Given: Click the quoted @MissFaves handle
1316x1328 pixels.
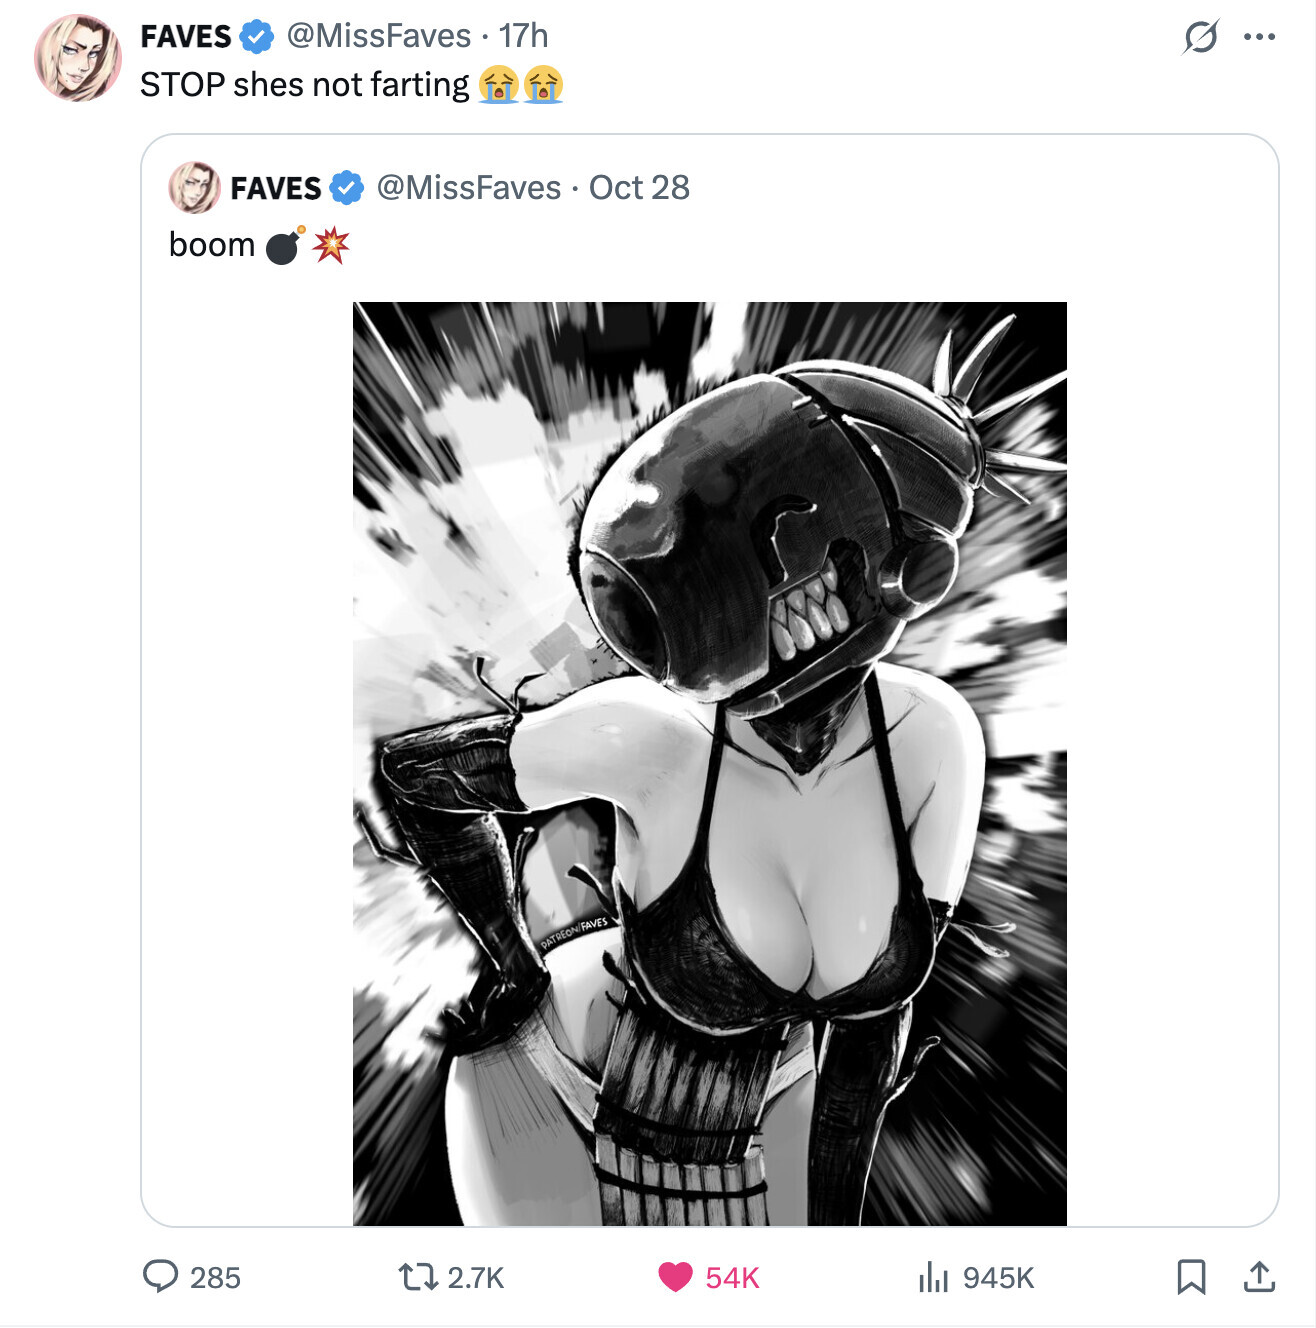Looking at the screenshot, I should 468,187.
